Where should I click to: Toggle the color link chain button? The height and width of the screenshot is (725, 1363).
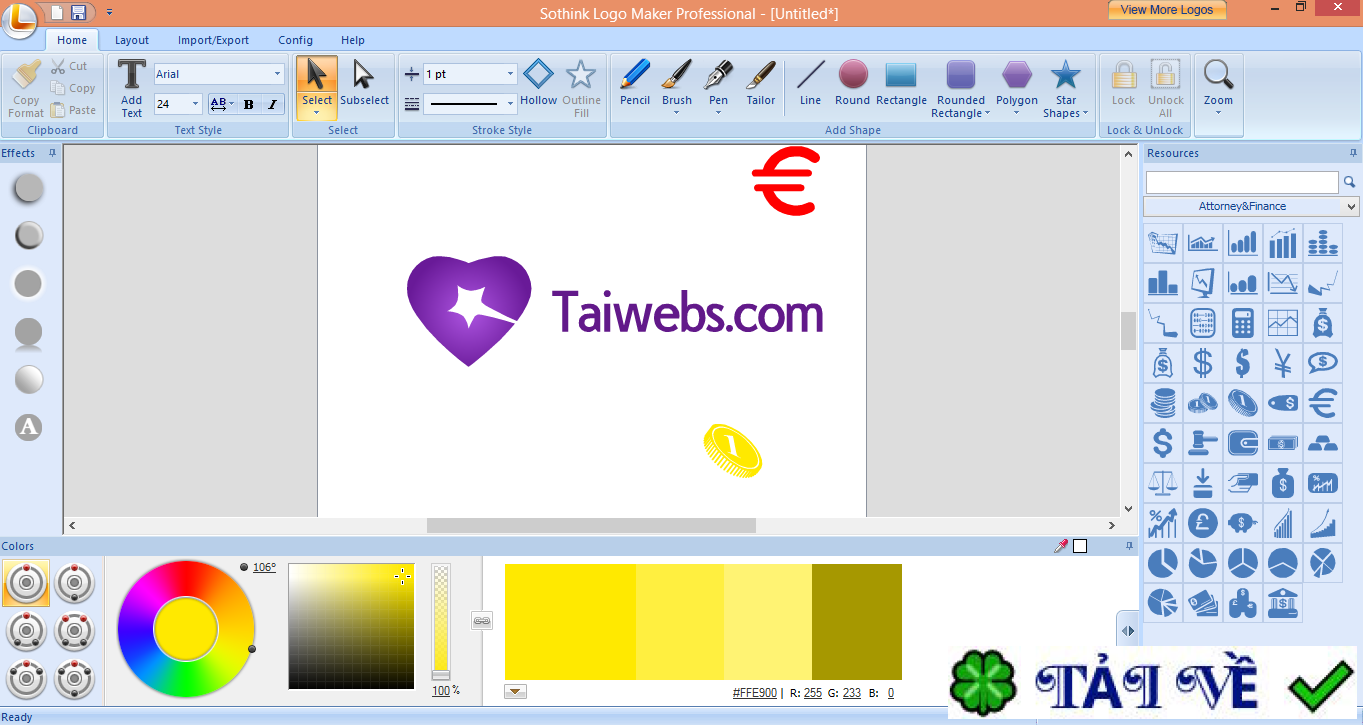click(481, 621)
